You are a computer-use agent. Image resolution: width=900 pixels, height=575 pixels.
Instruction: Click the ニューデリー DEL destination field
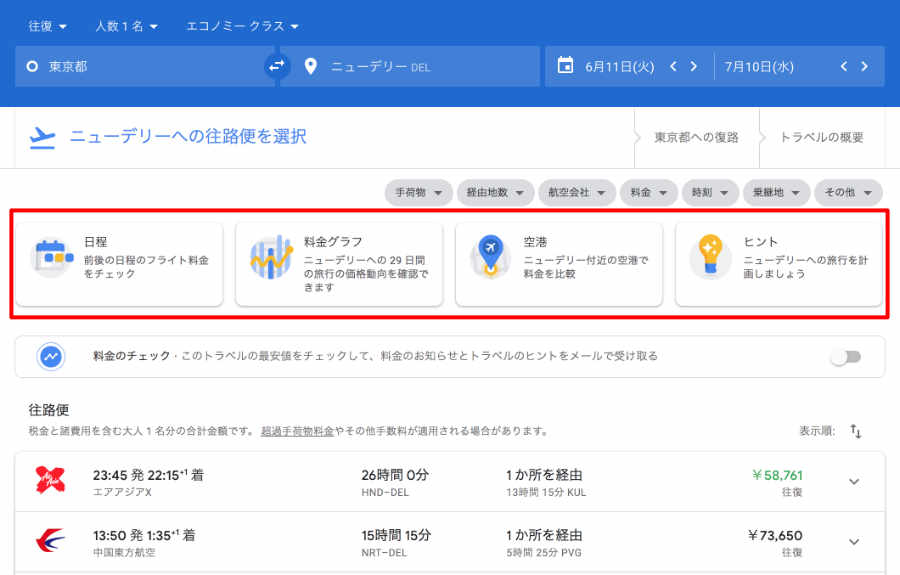(410, 67)
